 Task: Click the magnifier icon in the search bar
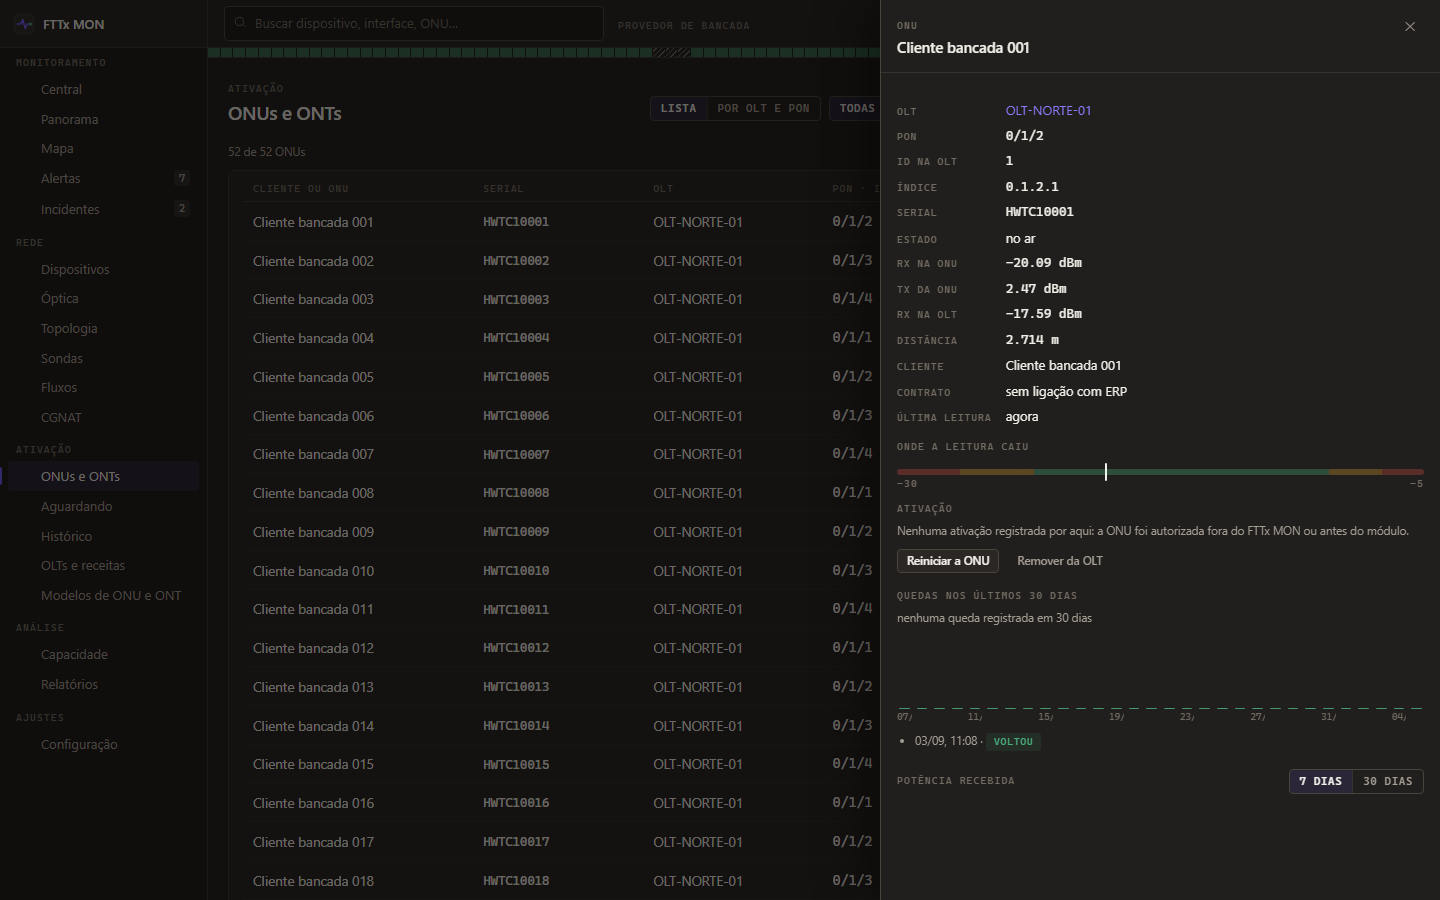[x=241, y=23]
